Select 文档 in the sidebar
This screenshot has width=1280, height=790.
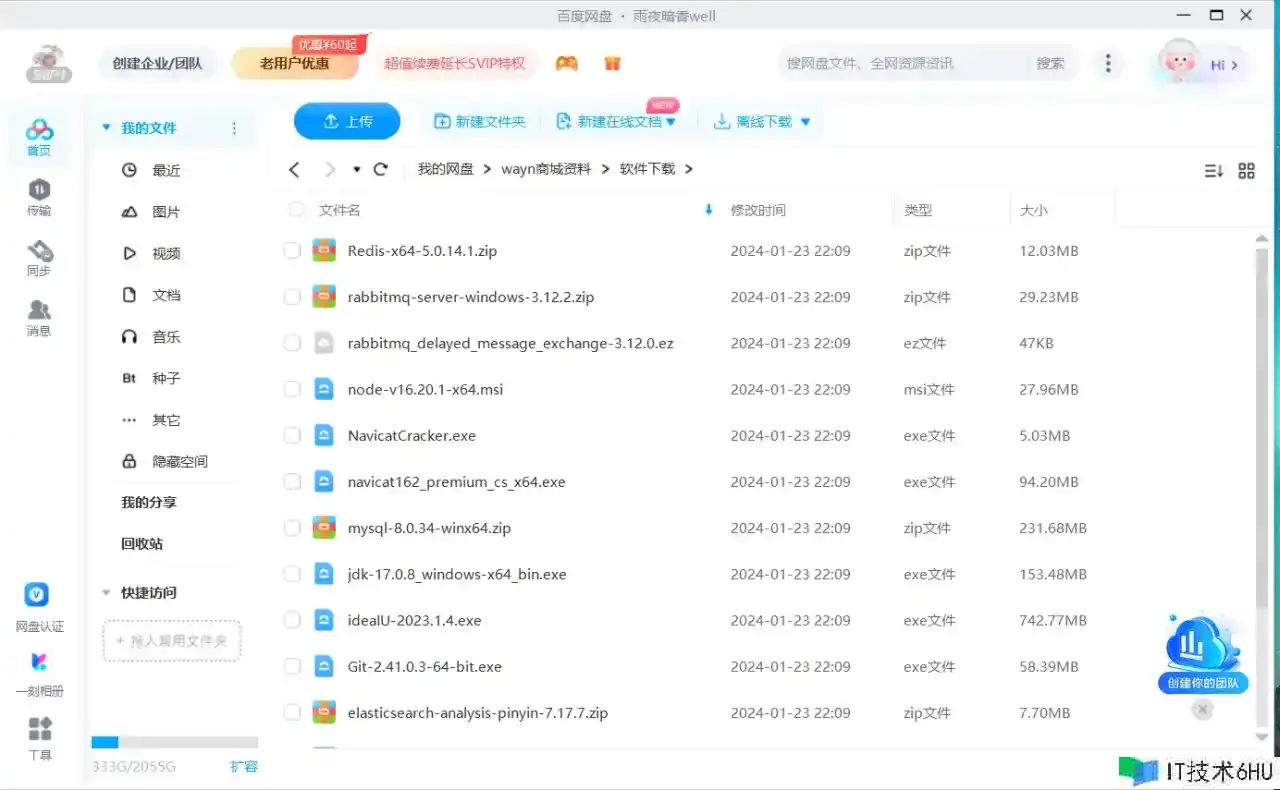(x=166, y=295)
